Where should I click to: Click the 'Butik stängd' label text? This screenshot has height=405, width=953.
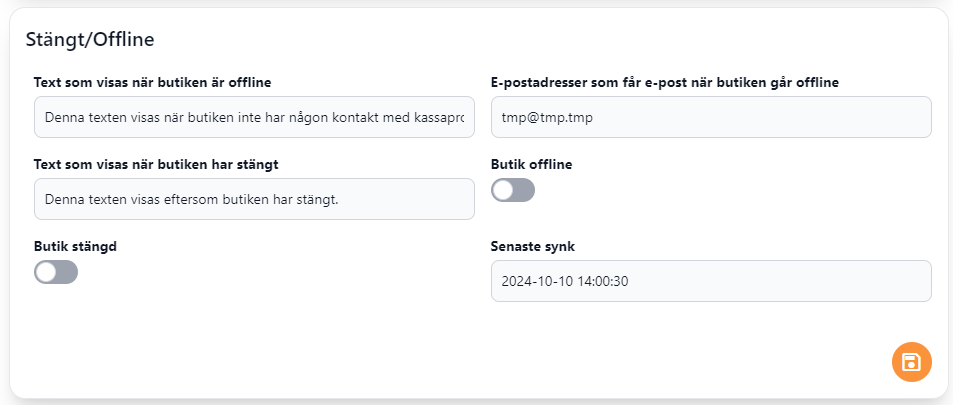pyautogui.click(x=75, y=245)
